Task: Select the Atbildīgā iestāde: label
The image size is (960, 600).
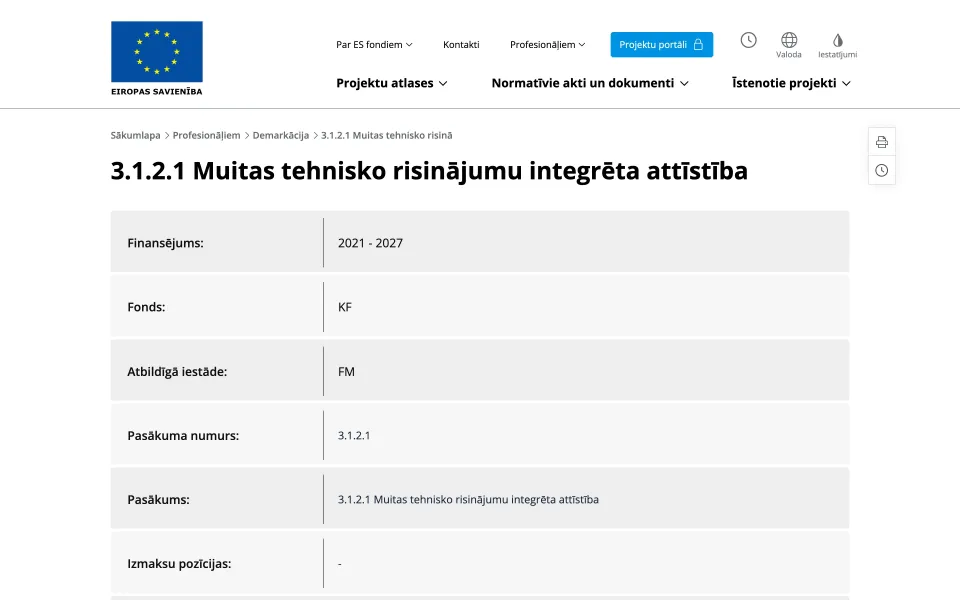Action: pos(177,372)
